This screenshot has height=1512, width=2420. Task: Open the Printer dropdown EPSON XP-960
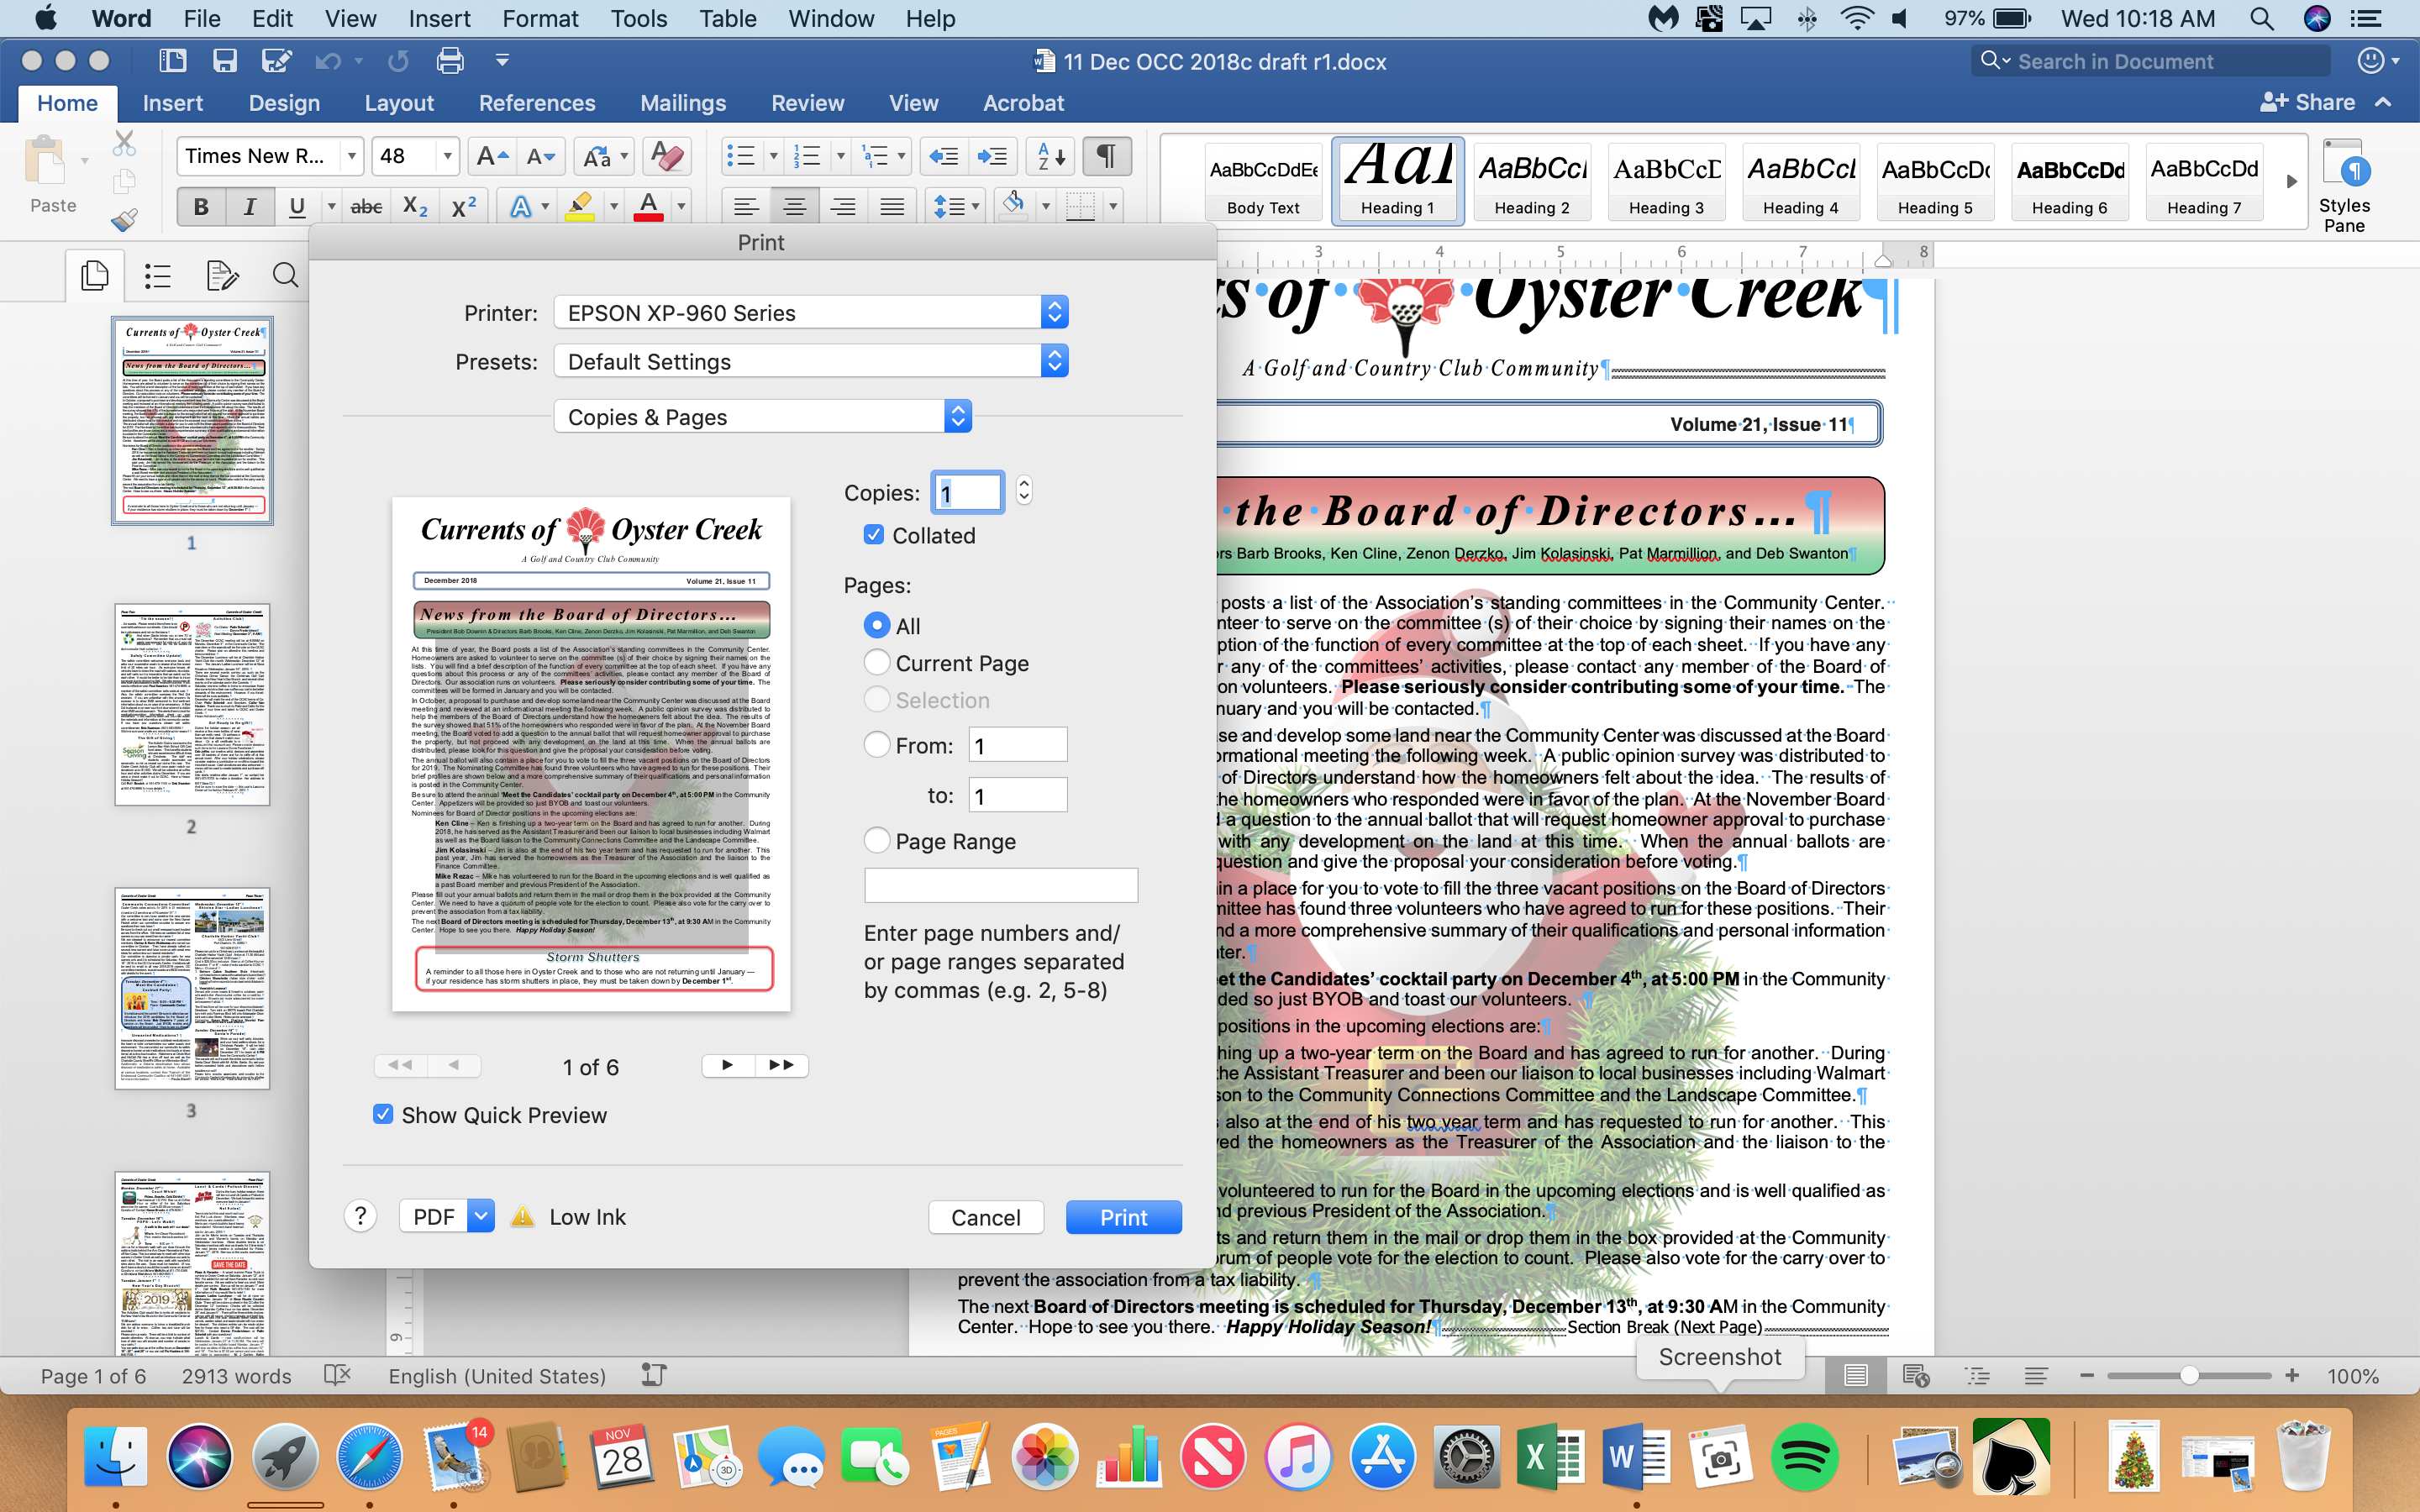coord(810,313)
